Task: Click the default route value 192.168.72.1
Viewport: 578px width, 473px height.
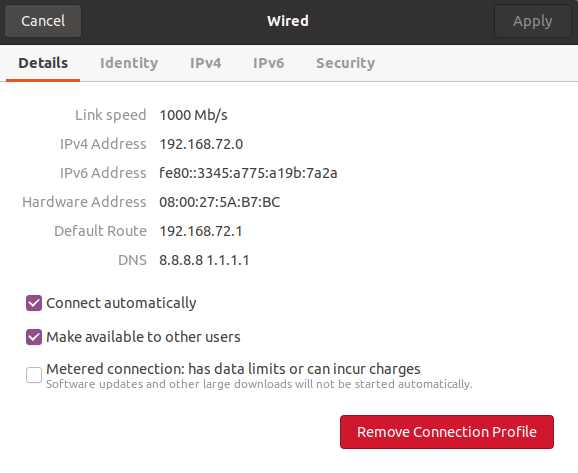Action: [x=201, y=231]
